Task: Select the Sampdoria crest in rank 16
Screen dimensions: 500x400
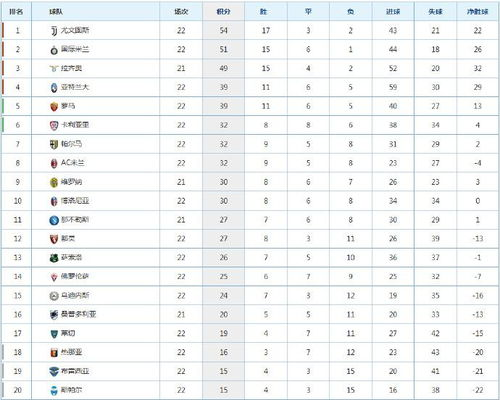Action: click(54, 315)
